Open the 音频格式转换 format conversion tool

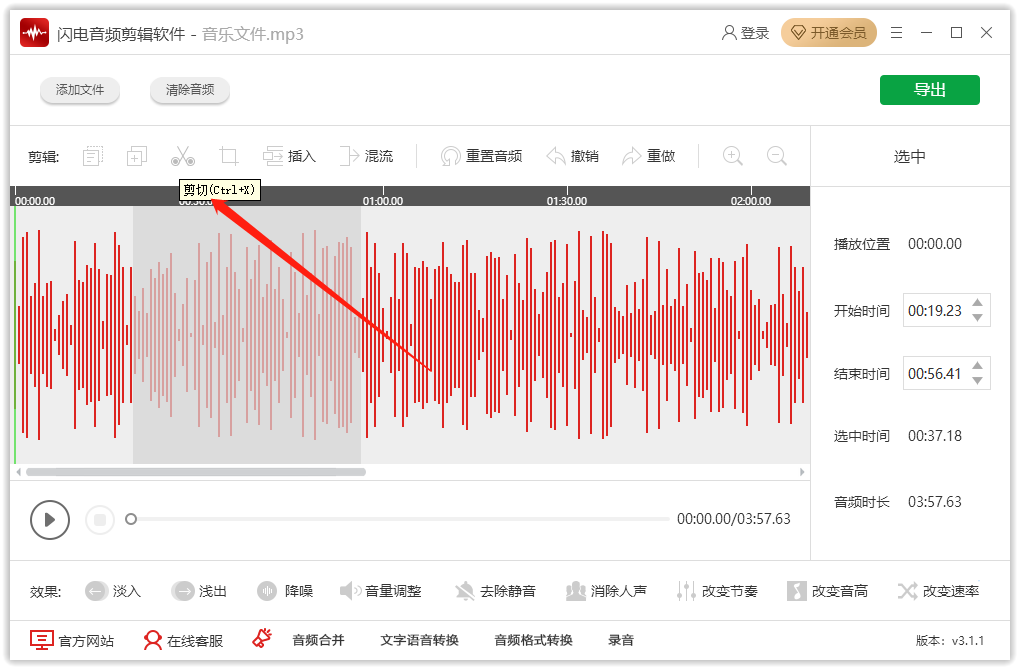pos(533,640)
